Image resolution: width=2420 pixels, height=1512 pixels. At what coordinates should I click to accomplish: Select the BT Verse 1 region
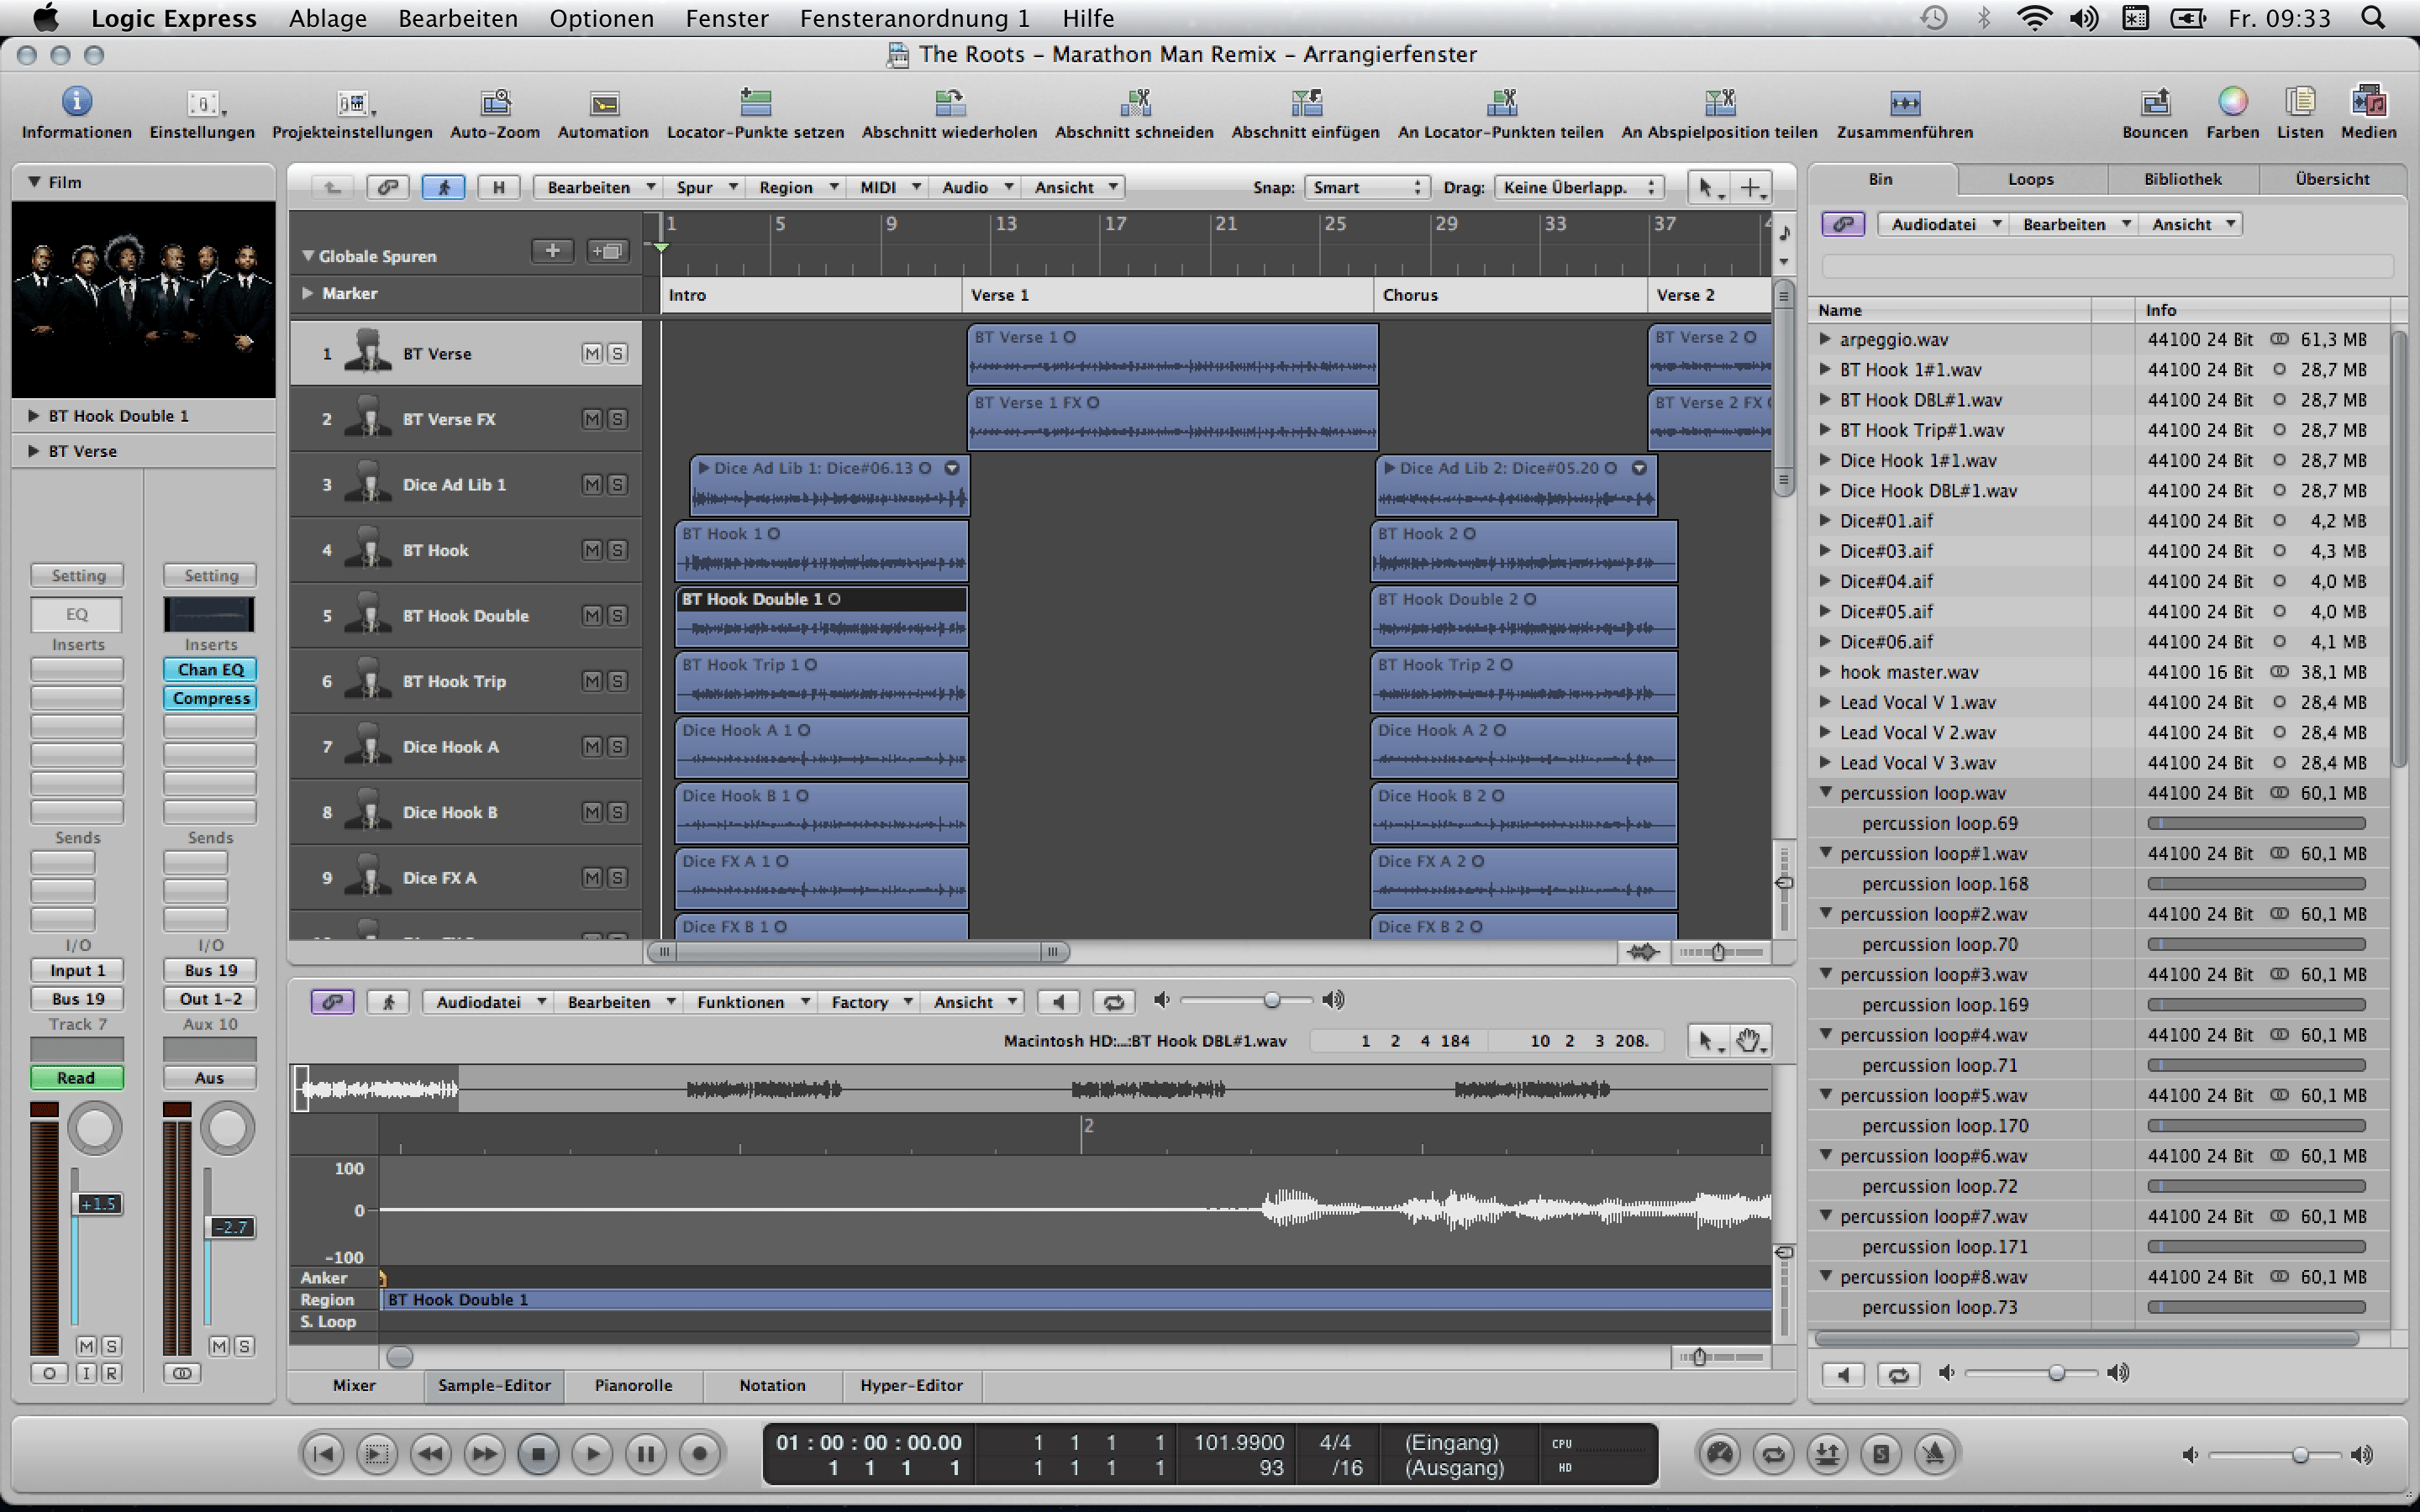pyautogui.click(x=1172, y=354)
